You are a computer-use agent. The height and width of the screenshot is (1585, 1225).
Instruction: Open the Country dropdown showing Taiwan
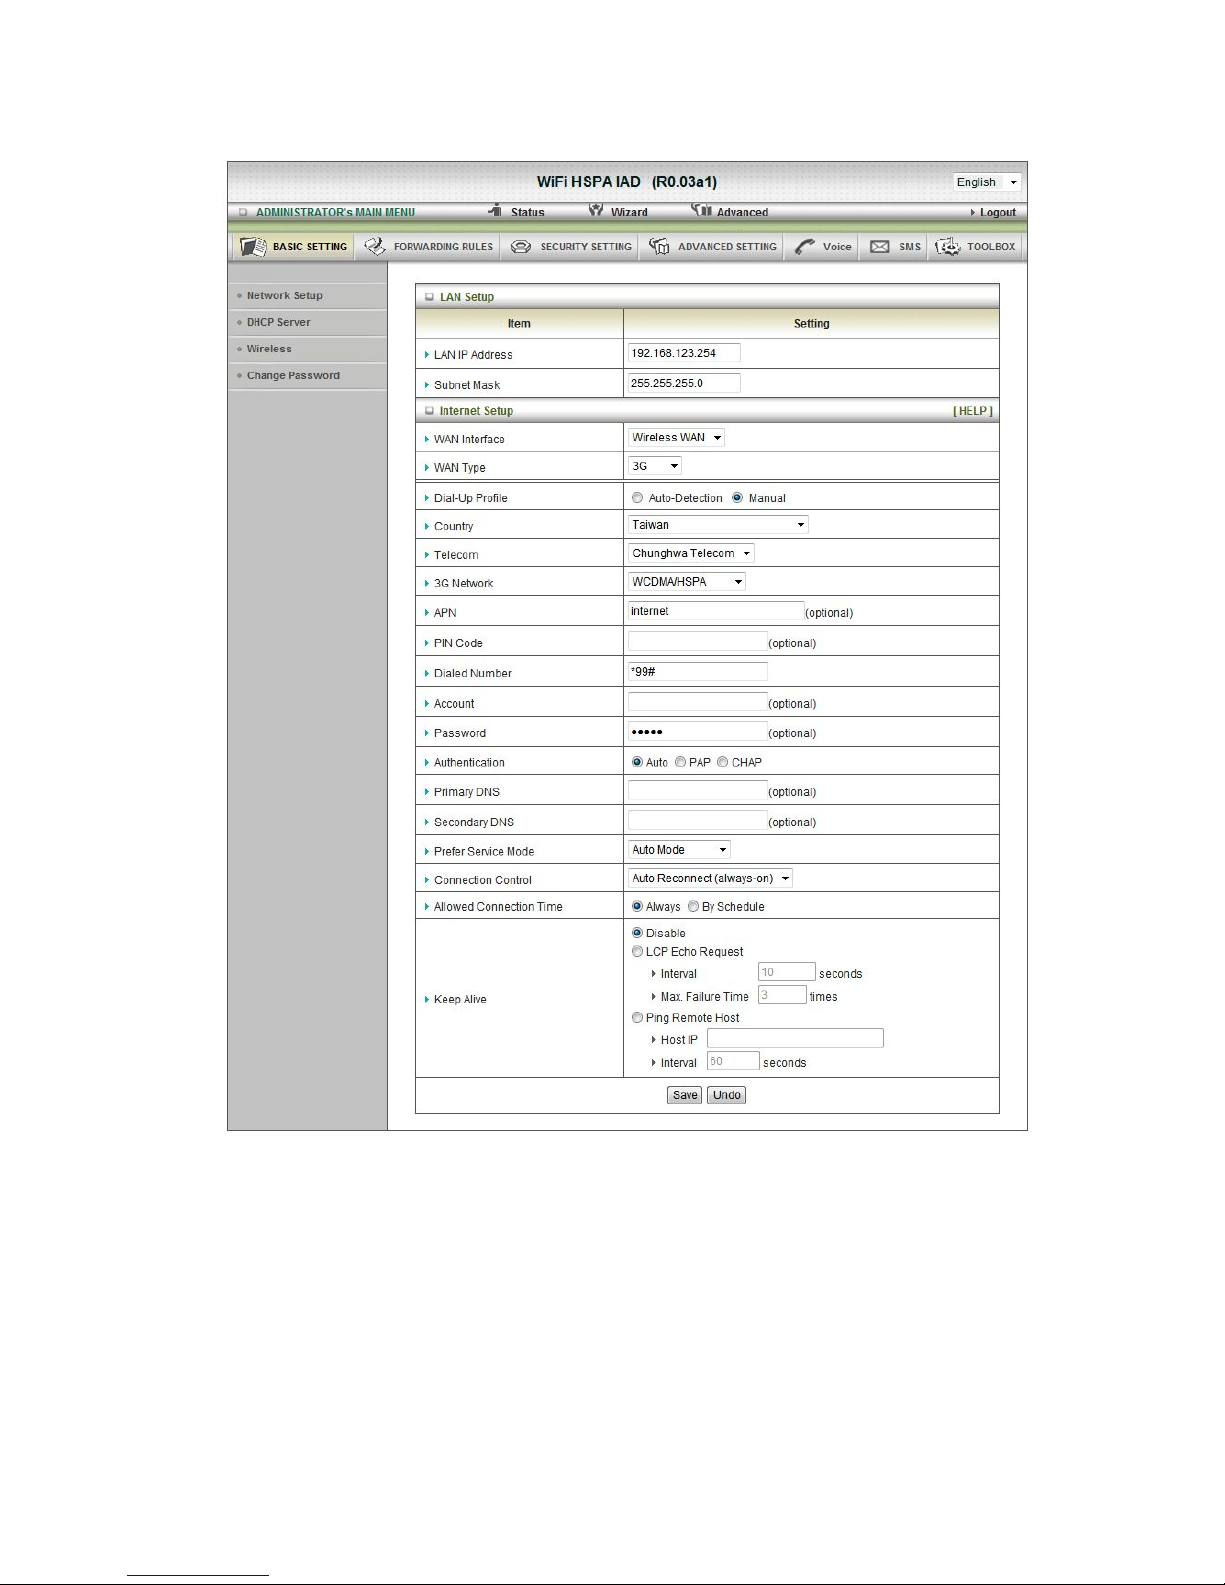(718, 525)
